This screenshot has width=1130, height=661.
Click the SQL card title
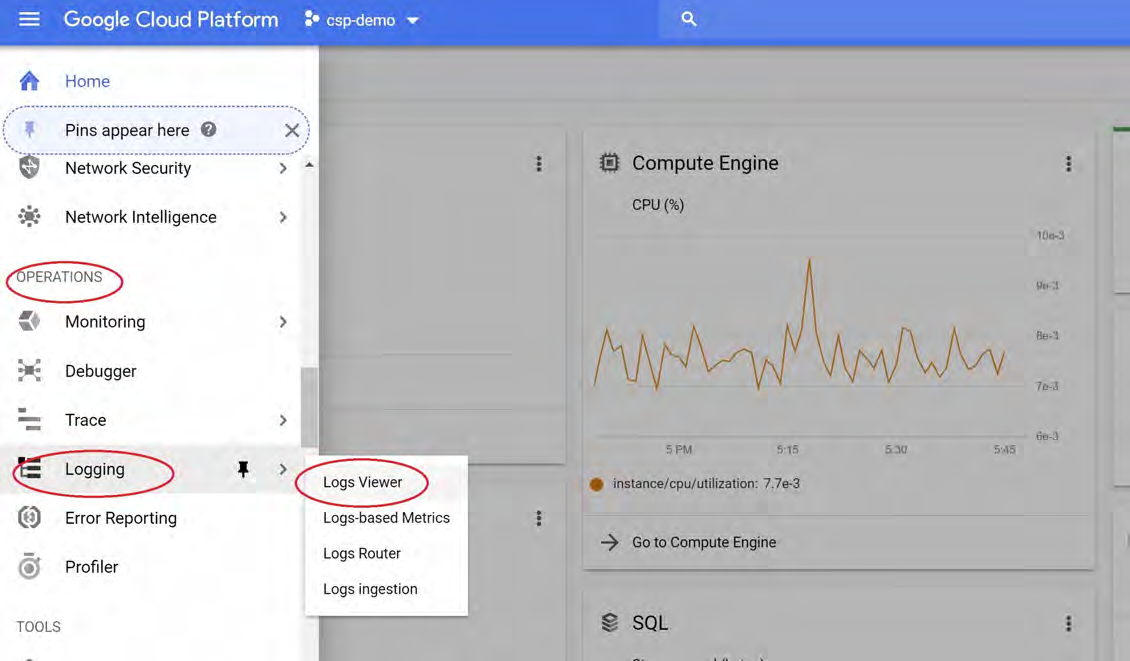(x=650, y=623)
